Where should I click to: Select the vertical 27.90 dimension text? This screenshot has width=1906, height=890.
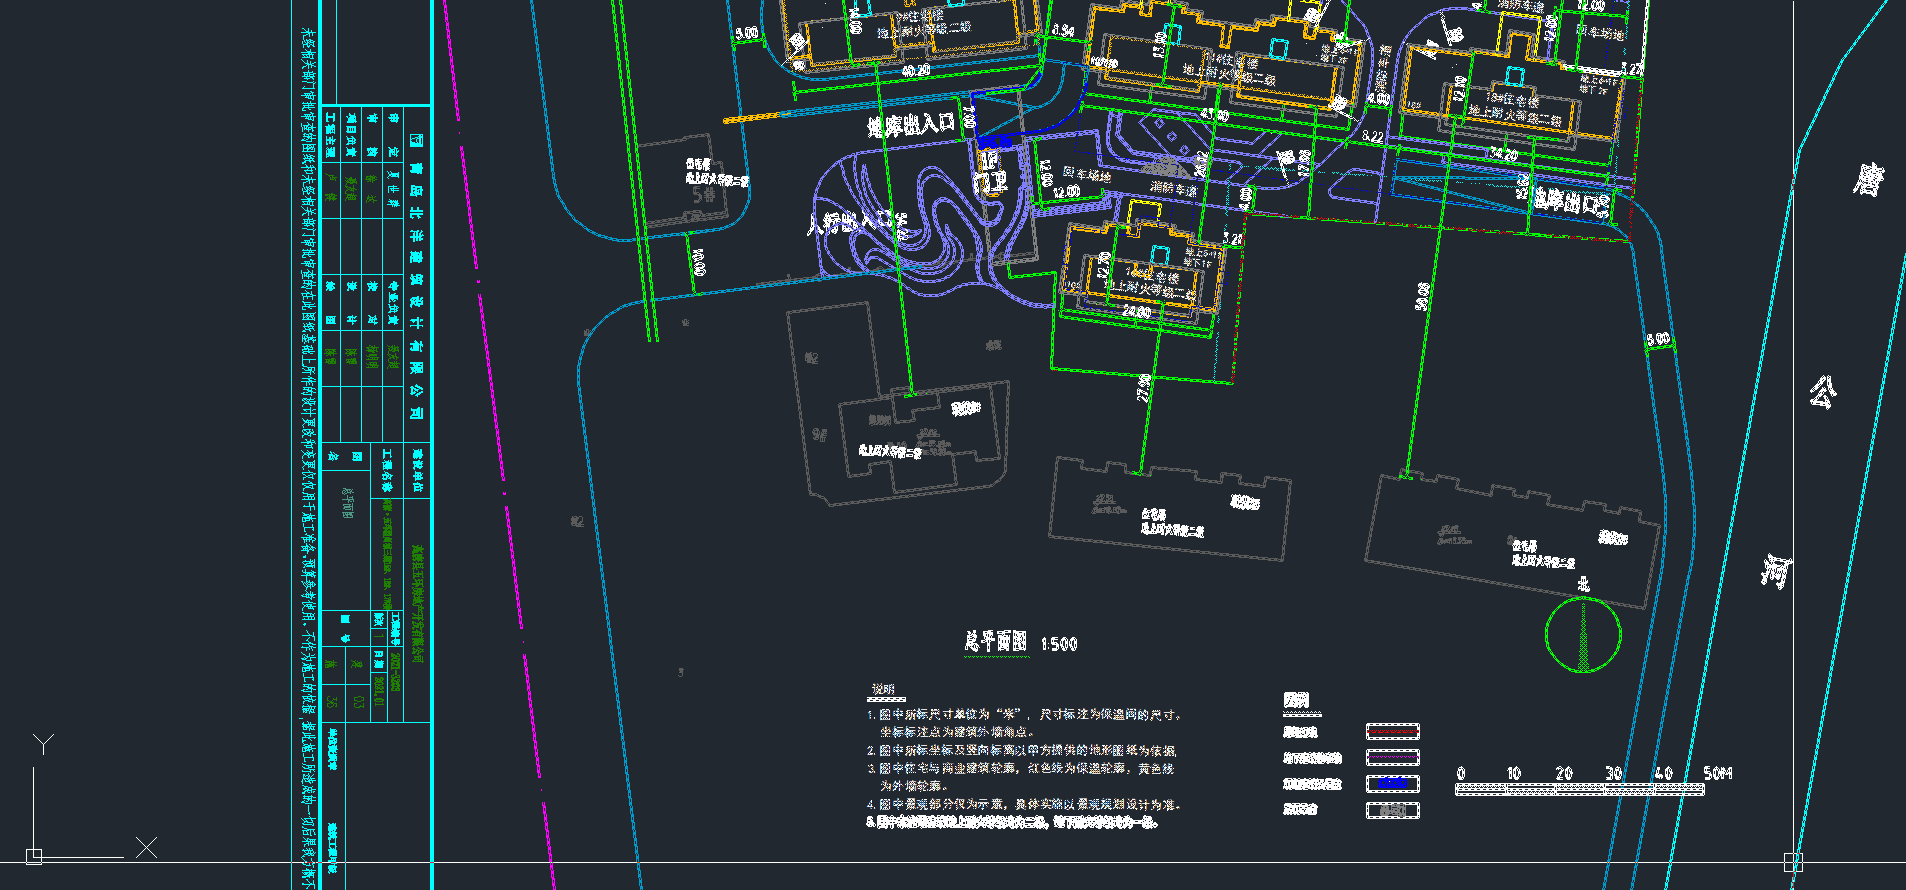click(1144, 388)
